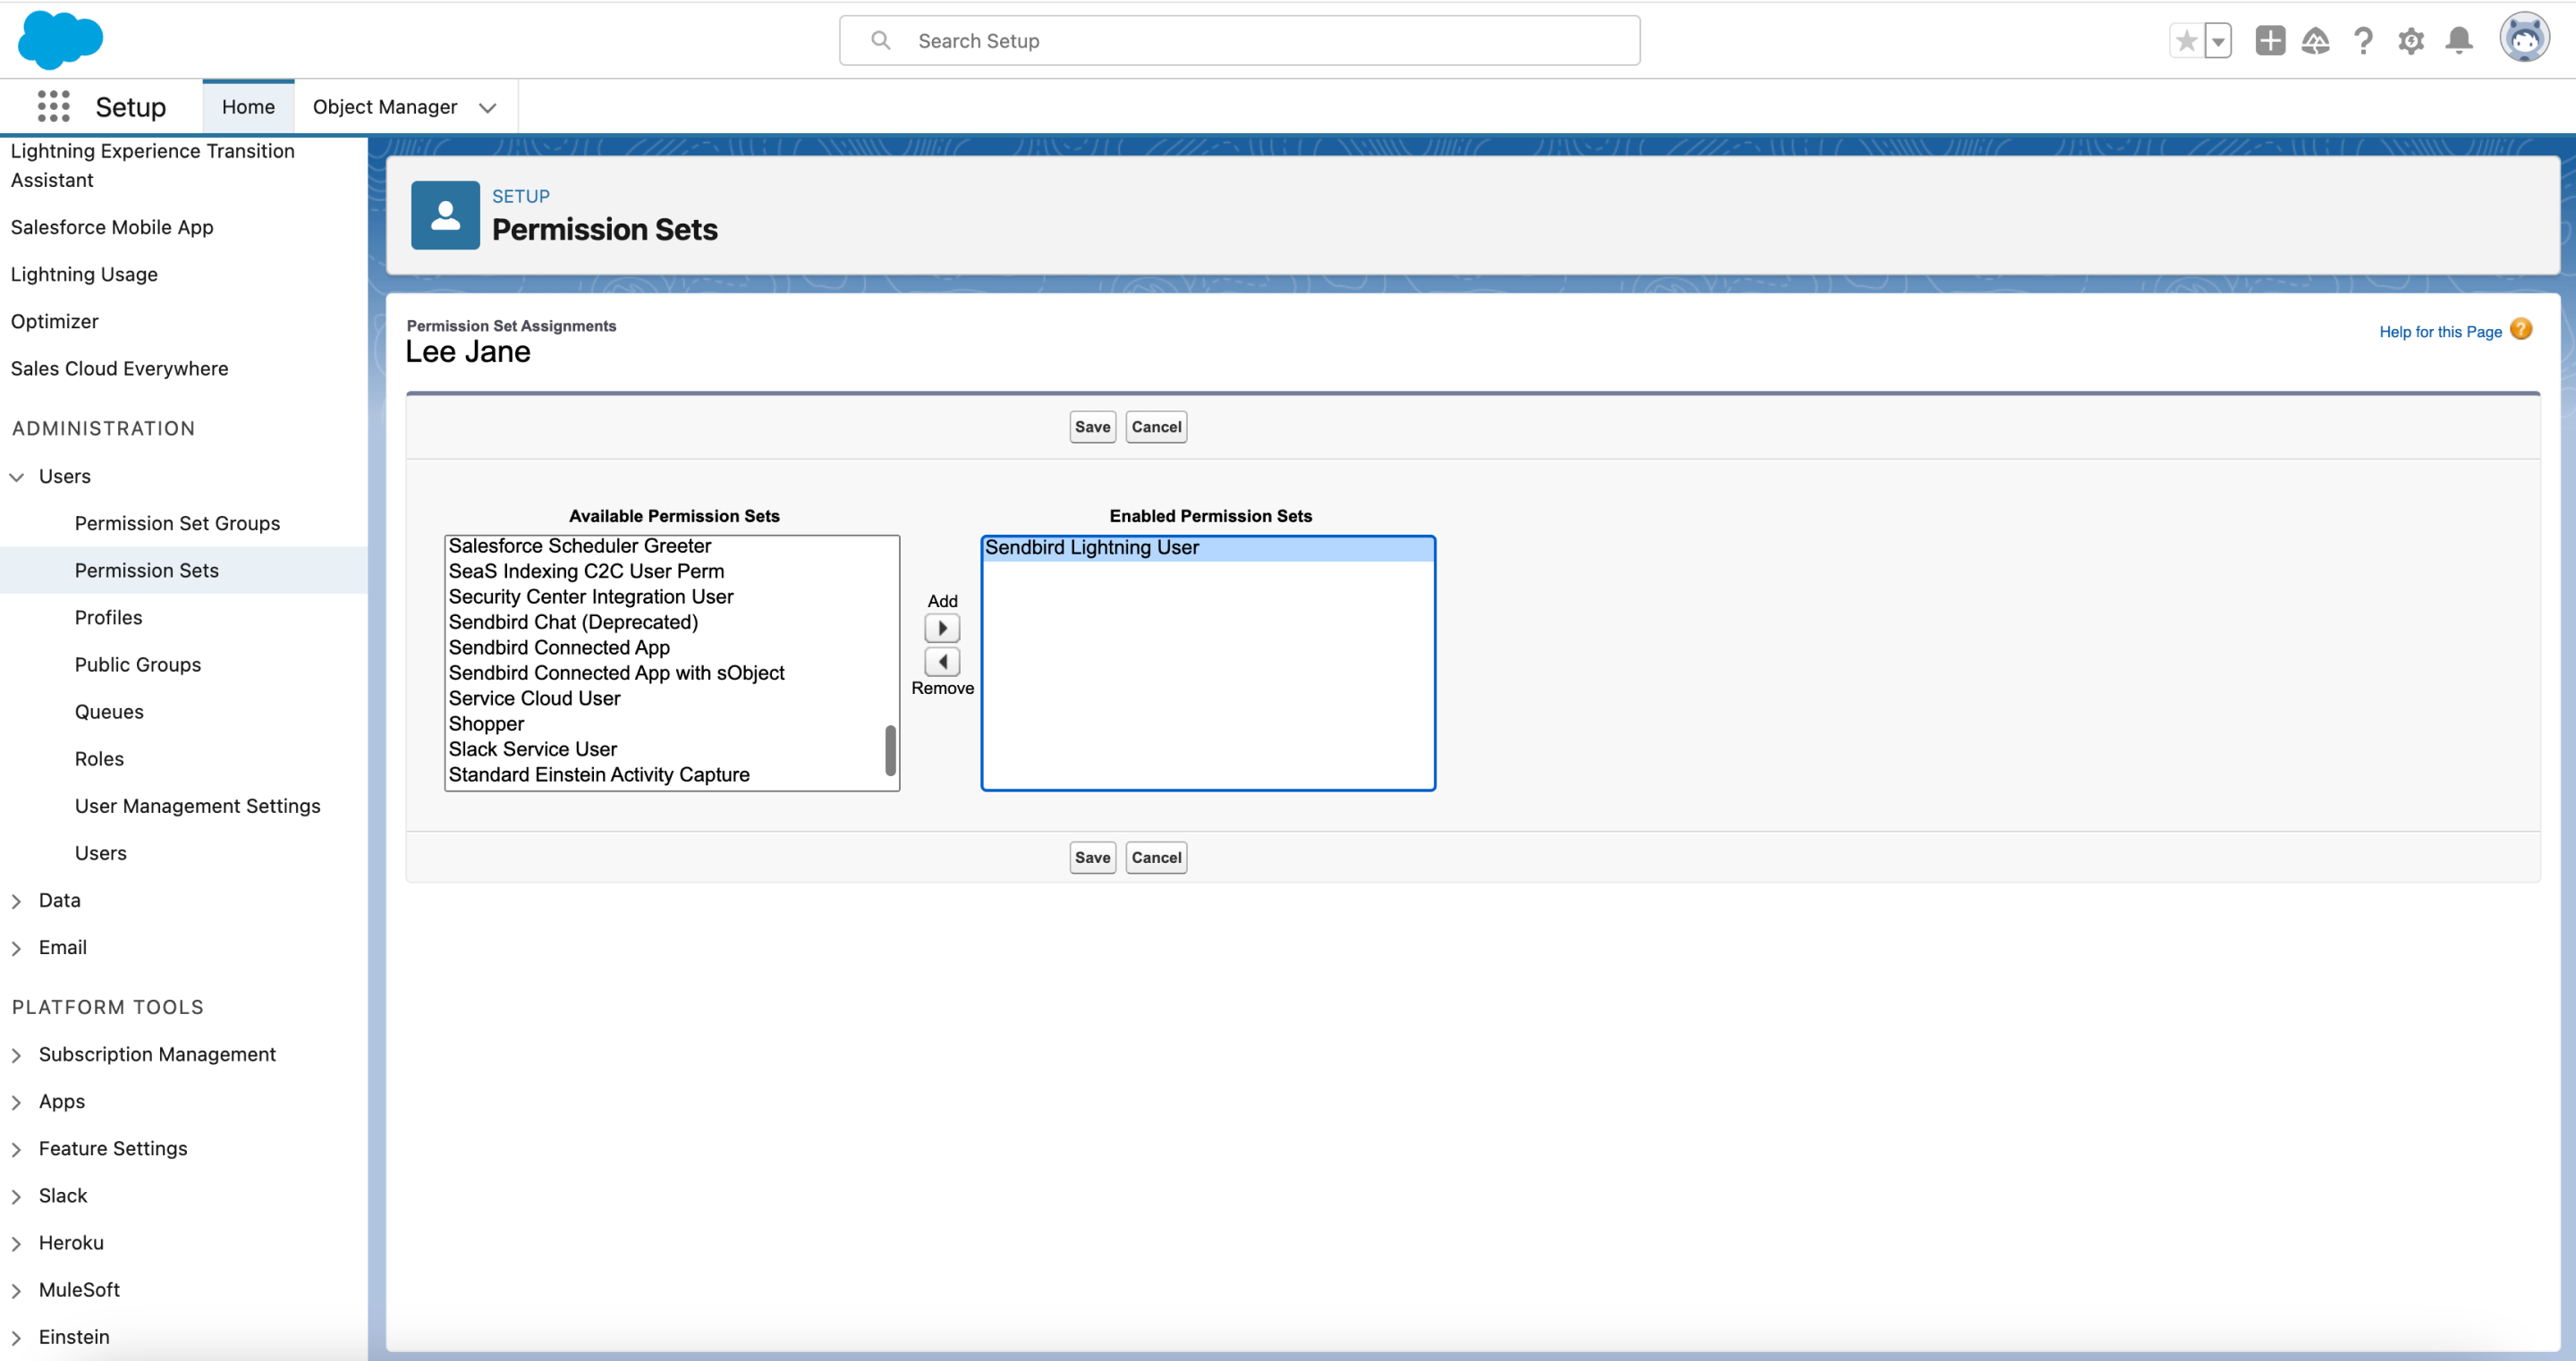
Task: Select Sendbird Lightning User in Enabled Permission Sets
Action: pos(1091,547)
